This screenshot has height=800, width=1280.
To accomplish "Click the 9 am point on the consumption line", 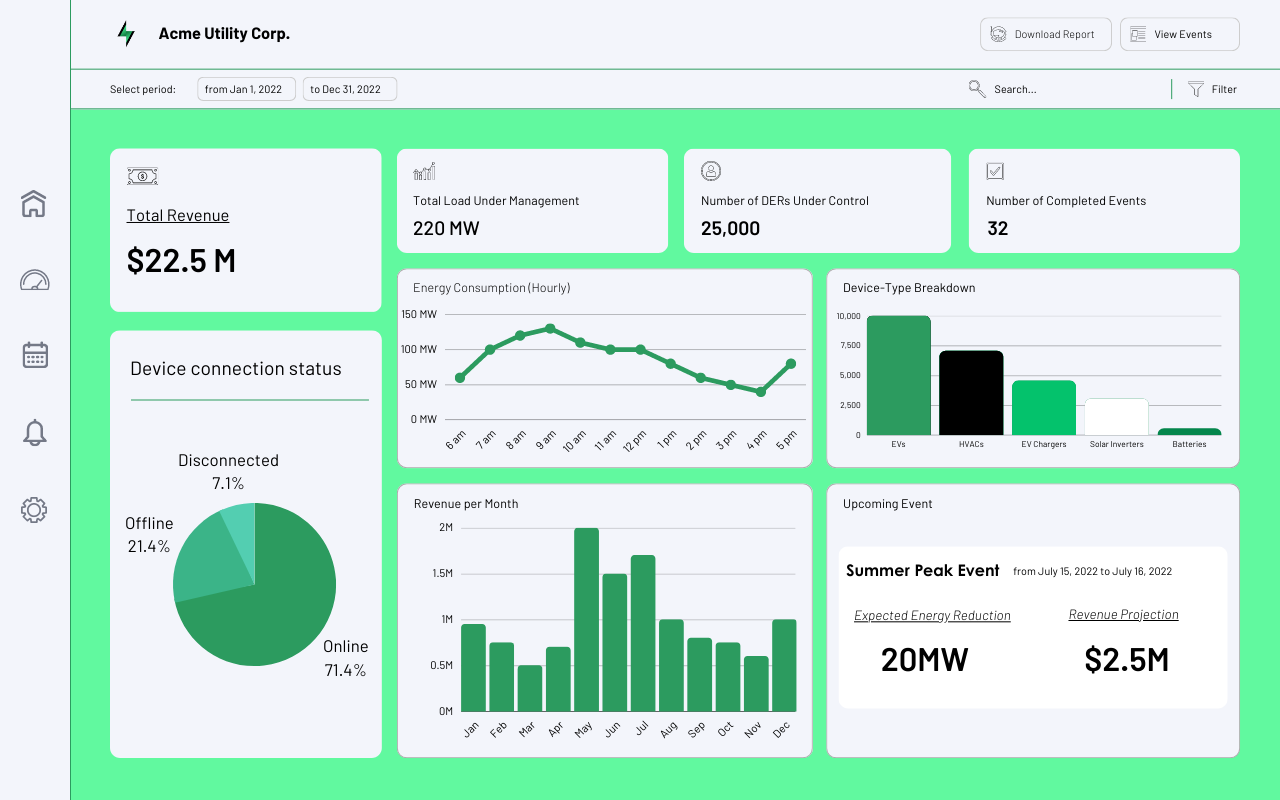I will pyautogui.click(x=550, y=328).
